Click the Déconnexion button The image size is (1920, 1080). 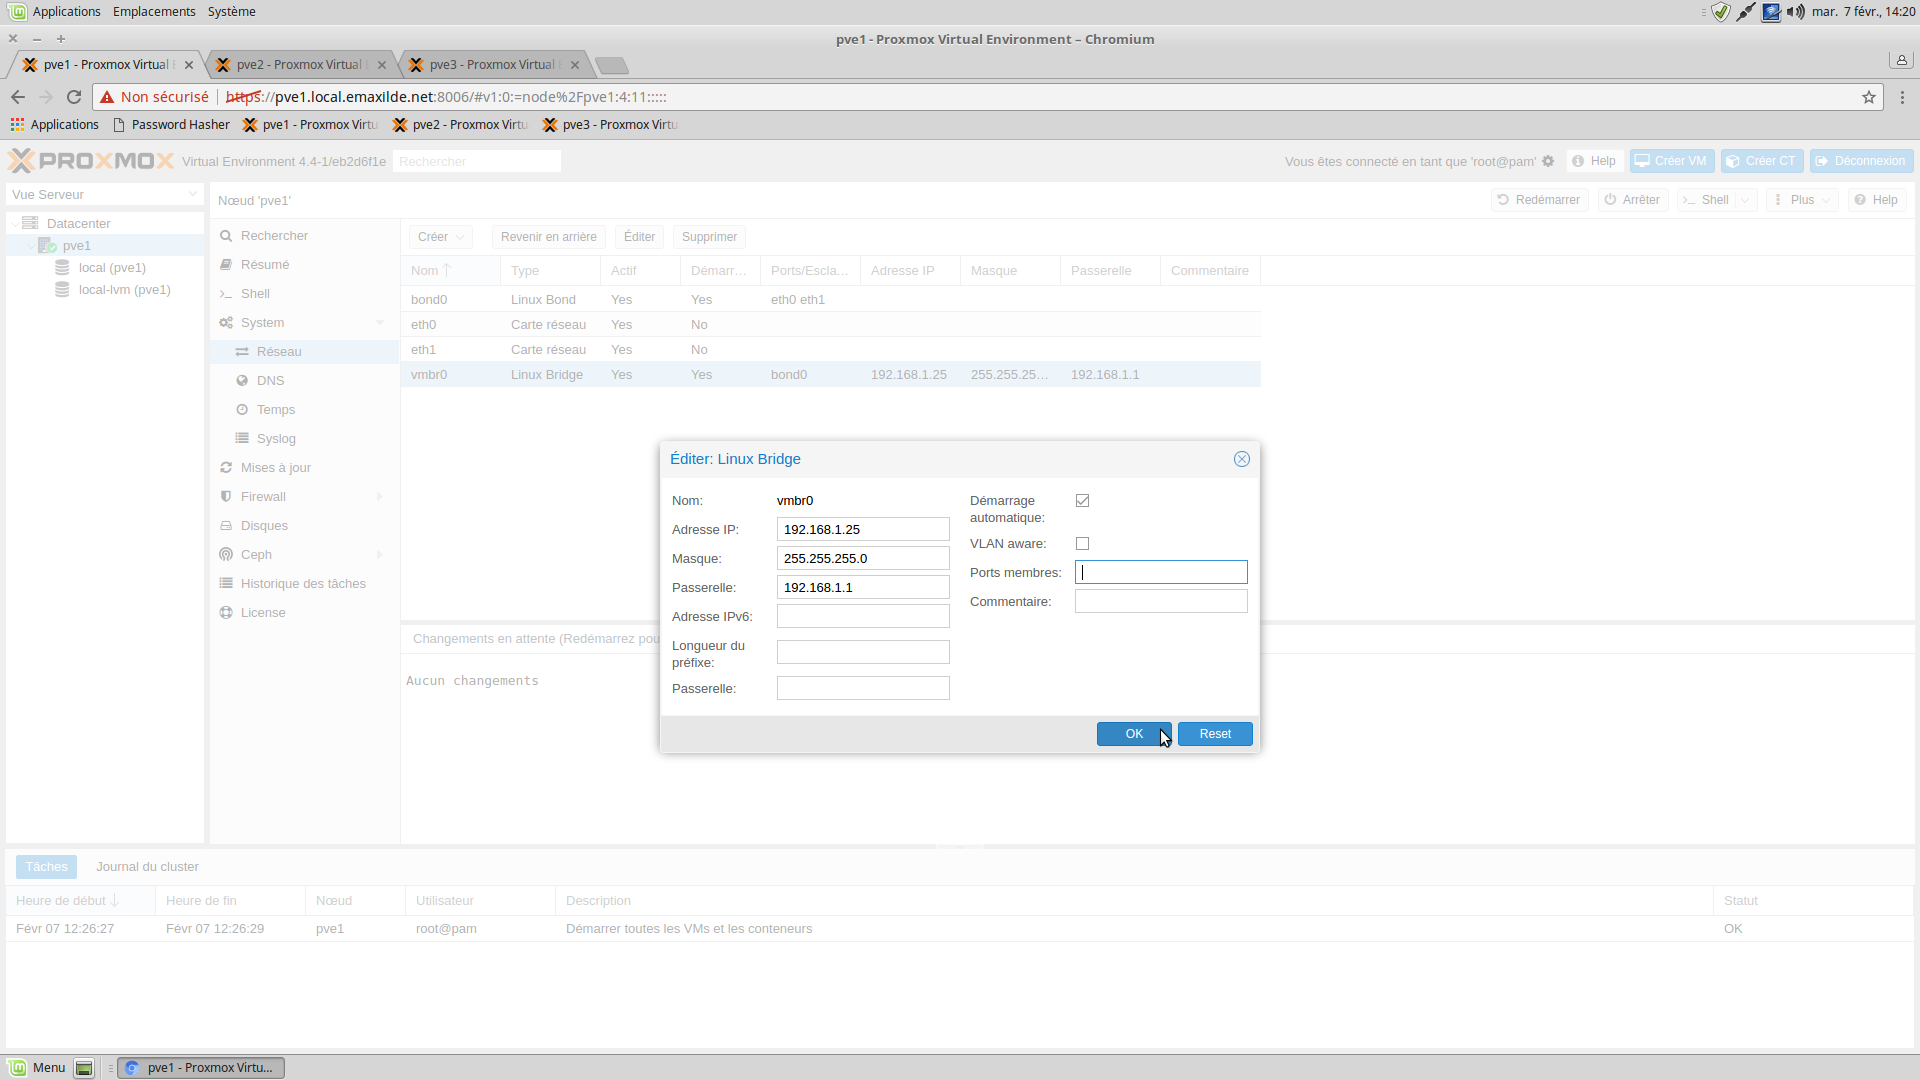click(1861, 161)
